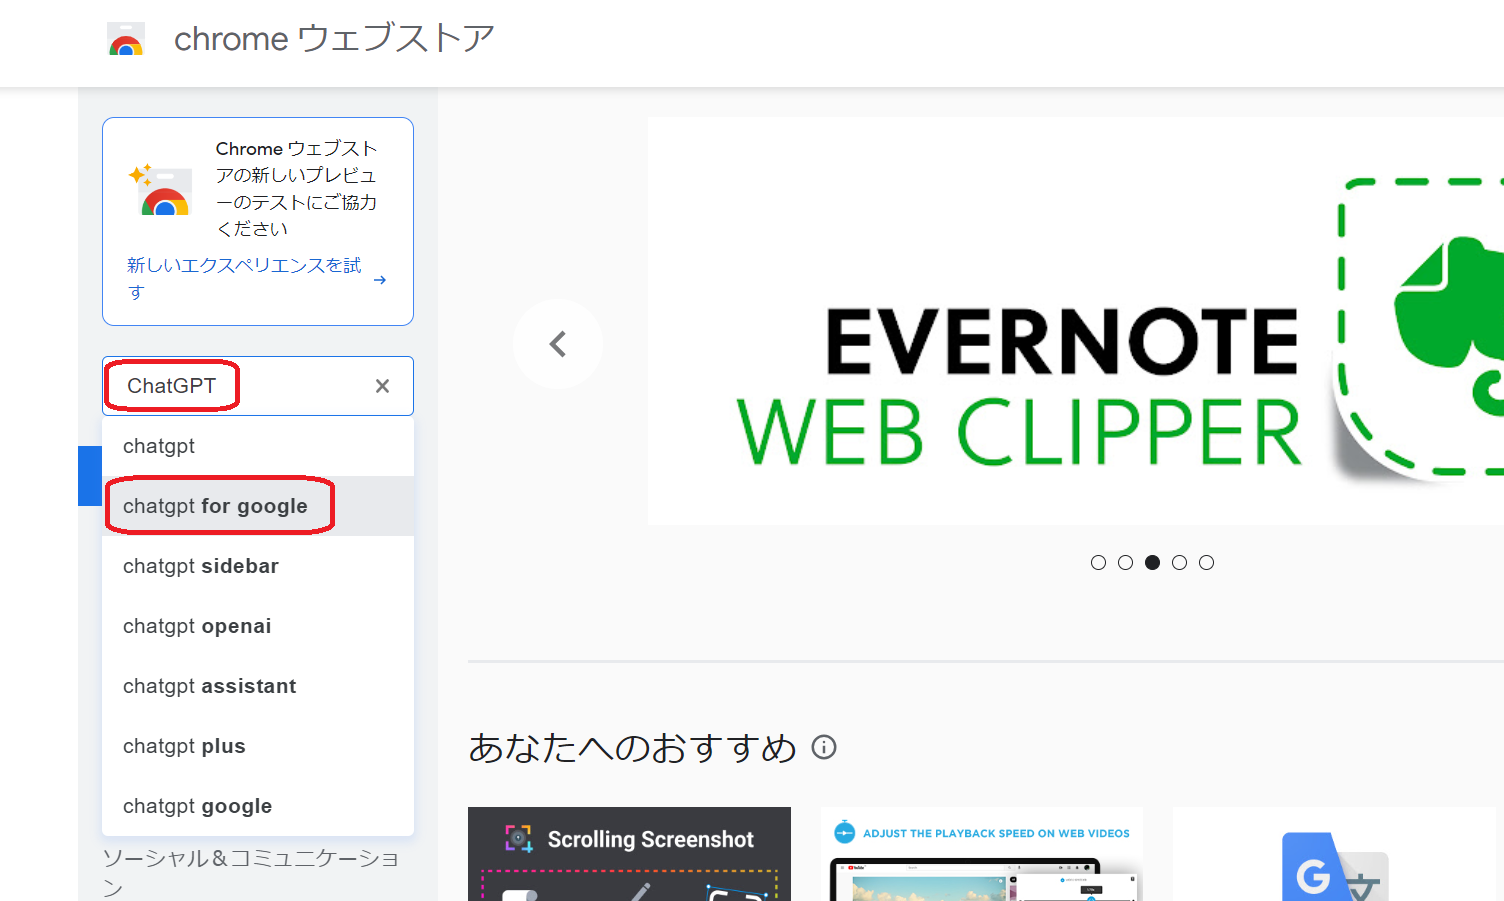Image resolution: width=1504 pixels, height=901 pixels.
Task: Clear the search box with the X icon
Action: pyautogui.click(x=382, y=386)
